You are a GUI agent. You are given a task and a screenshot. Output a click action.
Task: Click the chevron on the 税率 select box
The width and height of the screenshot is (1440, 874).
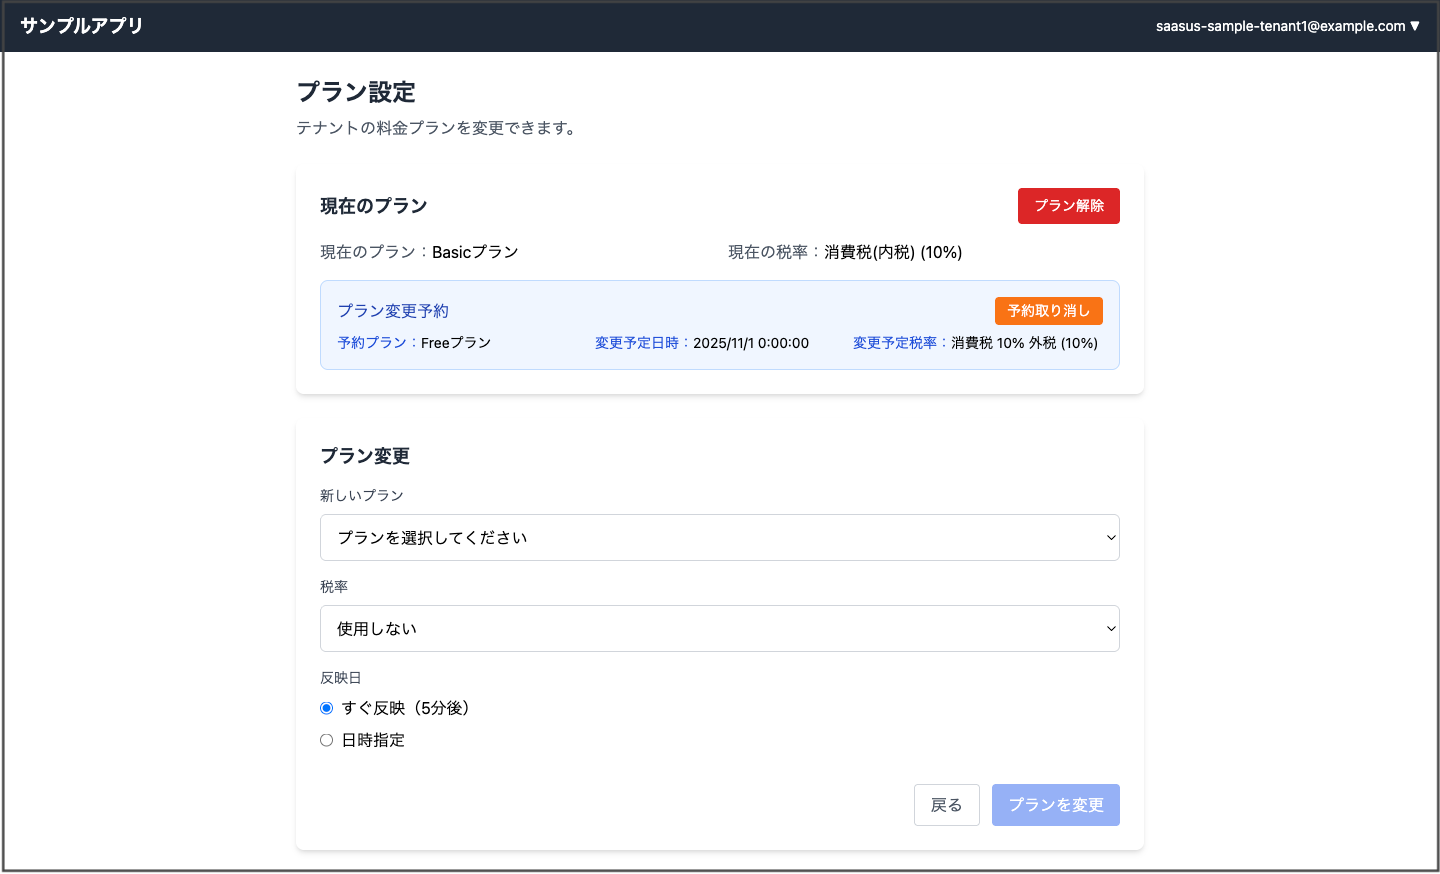[1110, 629]
